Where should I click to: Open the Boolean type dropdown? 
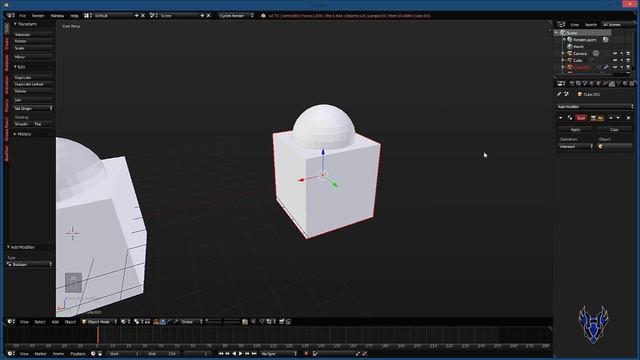tap(29, 264)
